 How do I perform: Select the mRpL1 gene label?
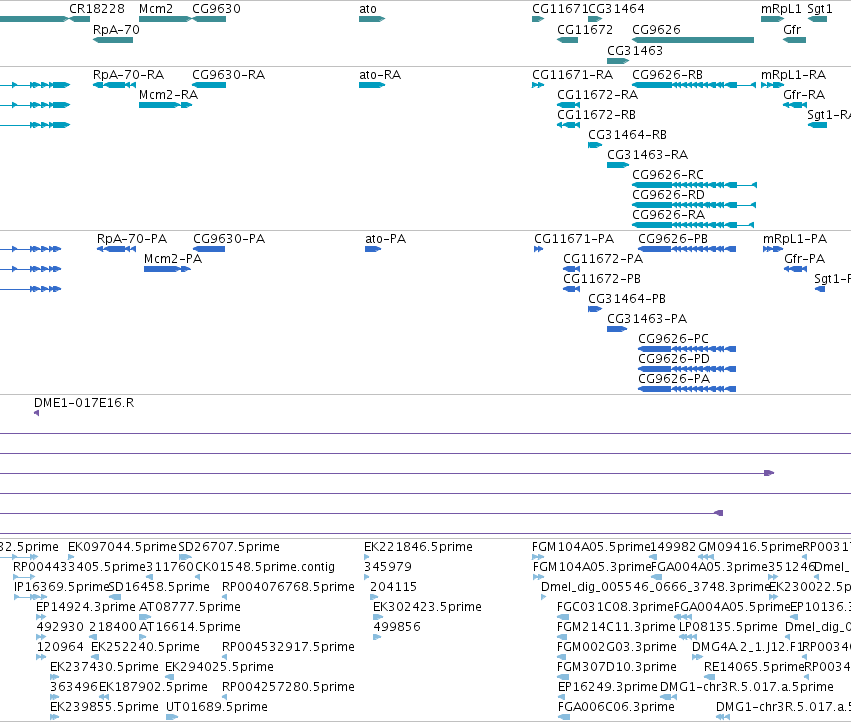tap(781, 9)
